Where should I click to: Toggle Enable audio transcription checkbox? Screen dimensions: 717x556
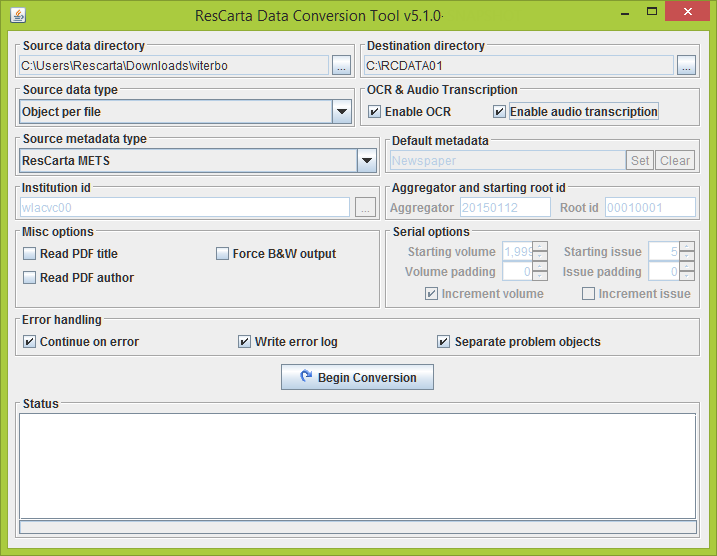(499, 112)
